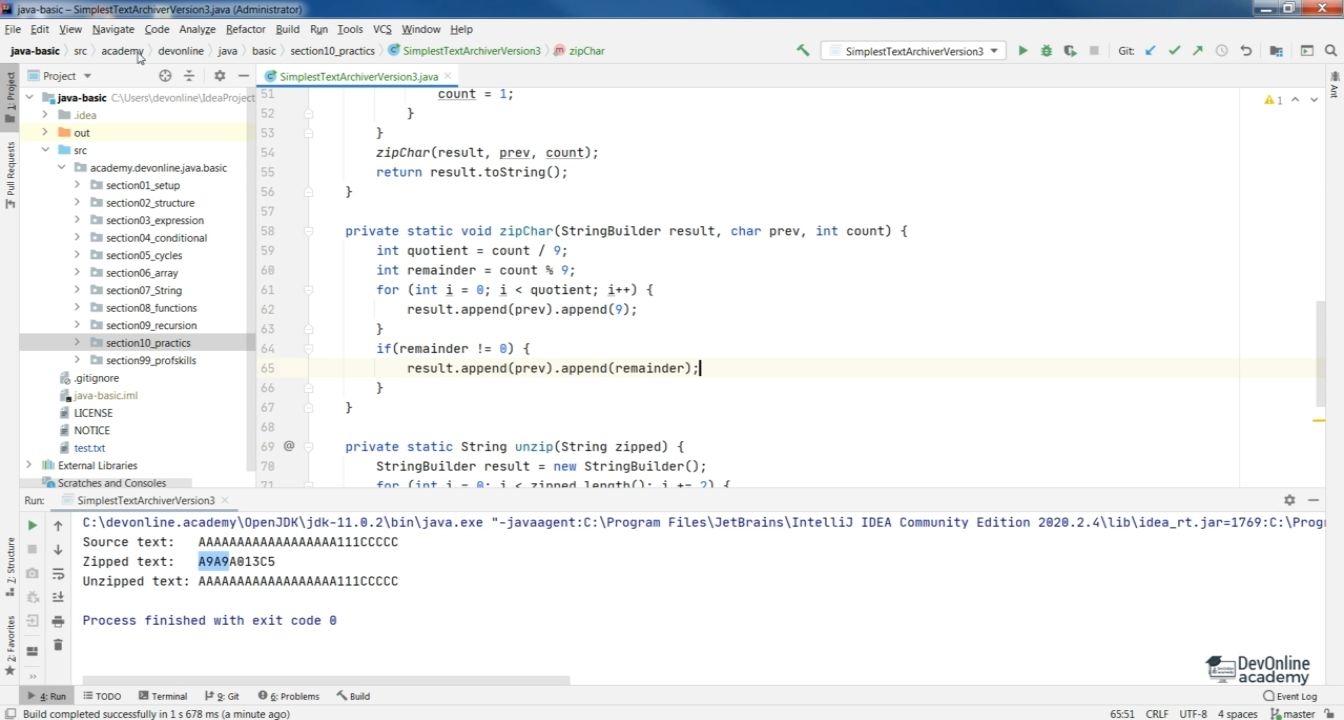The height and width of the screenshot is (720, 1344).
Task: Open the Terminal tool window
Action: click(x=163, y=696)
